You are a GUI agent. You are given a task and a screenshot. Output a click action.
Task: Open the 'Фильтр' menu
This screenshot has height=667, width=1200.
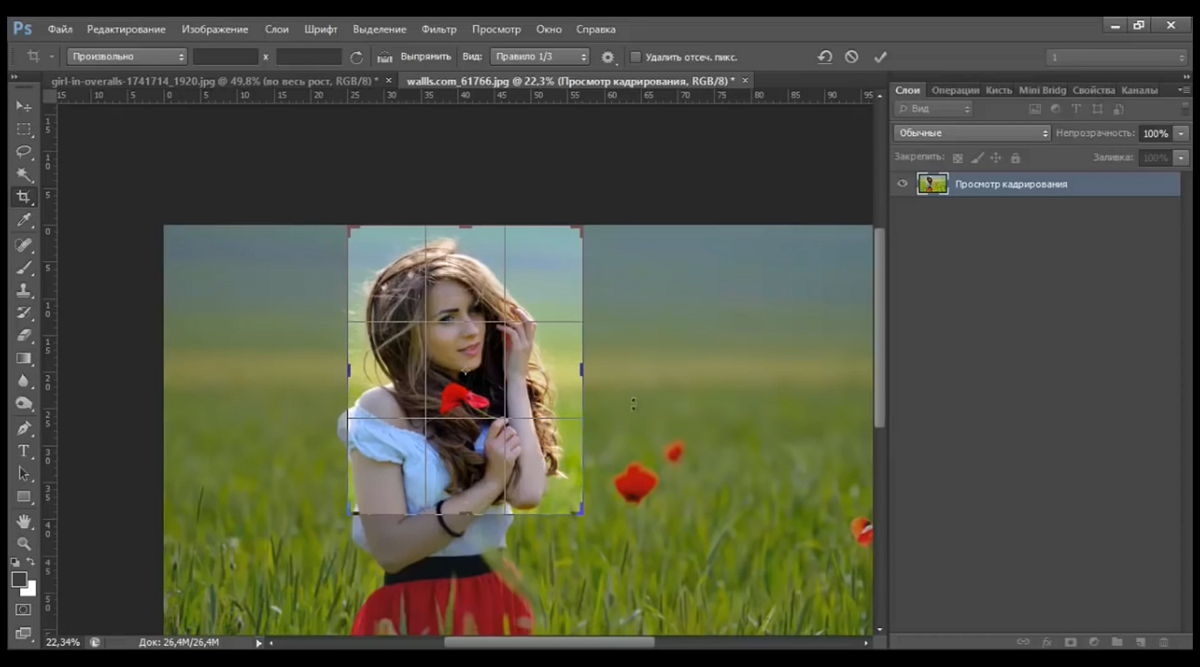point(439,29)
